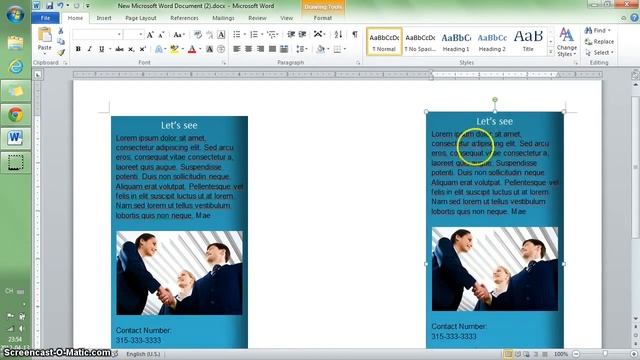Viewport: 640px width, 360px height.
Task: Switch to Full Screen Reading view
Action: point(518,354)
